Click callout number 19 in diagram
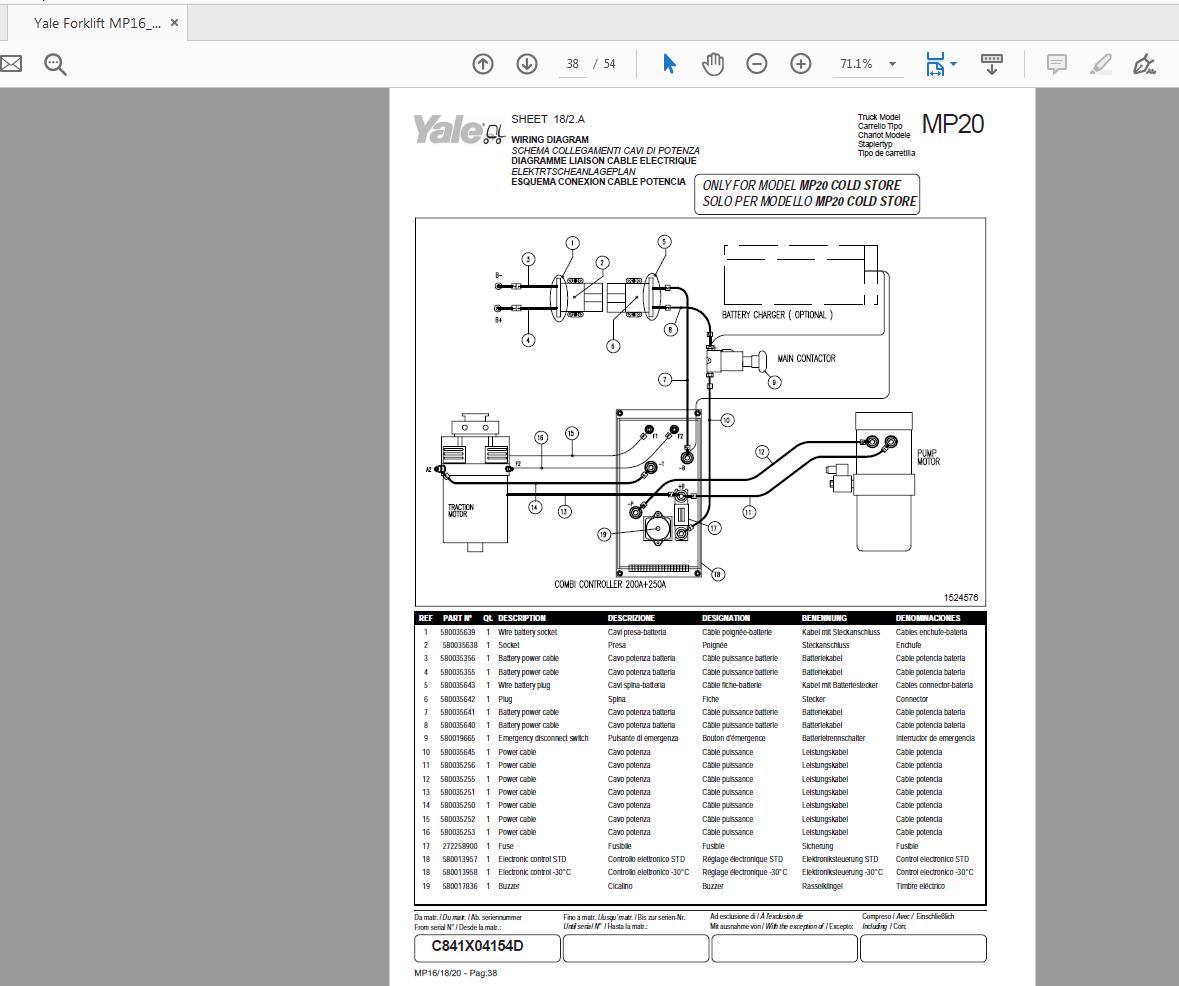 pyautogui.click(x=604, y=535)
